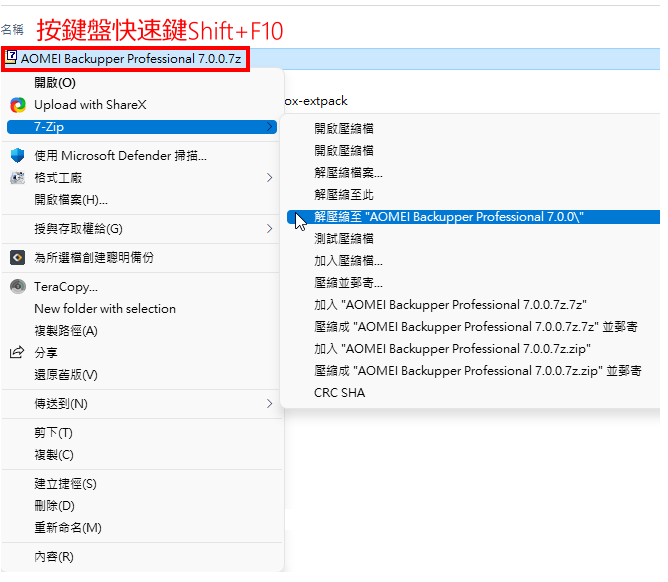The image size is (668, 582).
Task: Click the 分享 share icon
Action: point(17,352)
